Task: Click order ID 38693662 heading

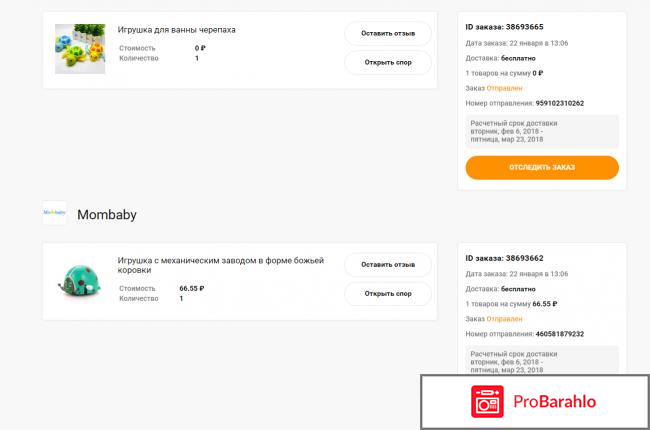Action: (x=507, y=259)
